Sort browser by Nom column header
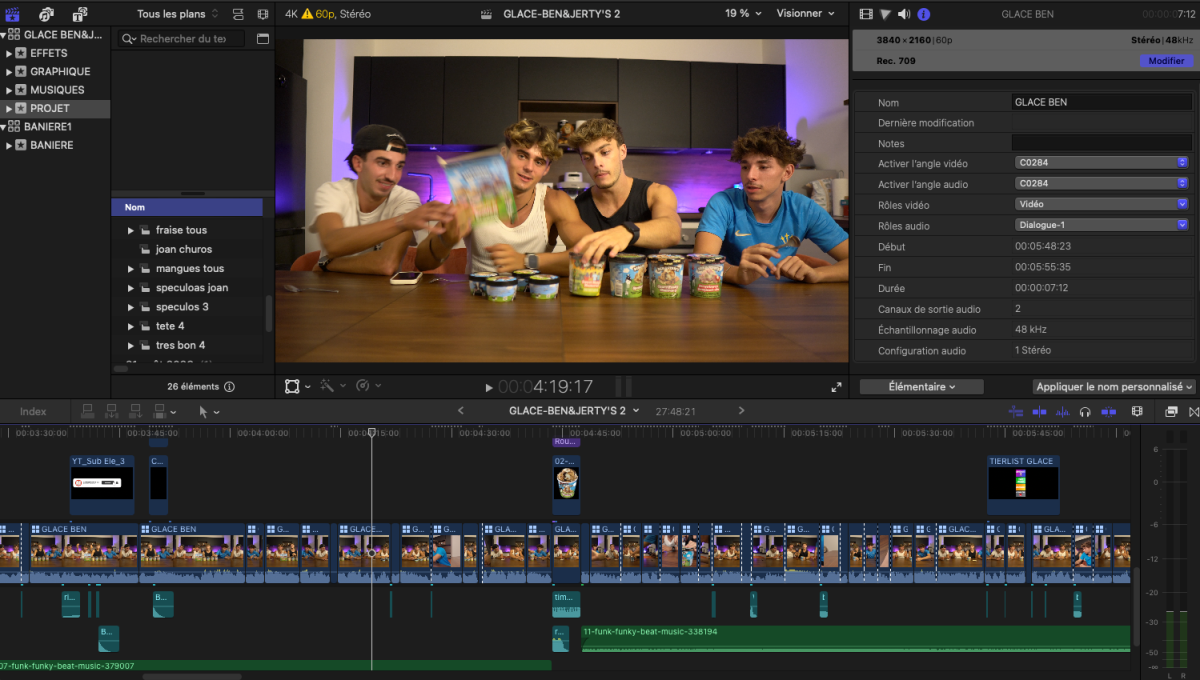Viewport: 1200px width, 680px height. coord(187,207)
